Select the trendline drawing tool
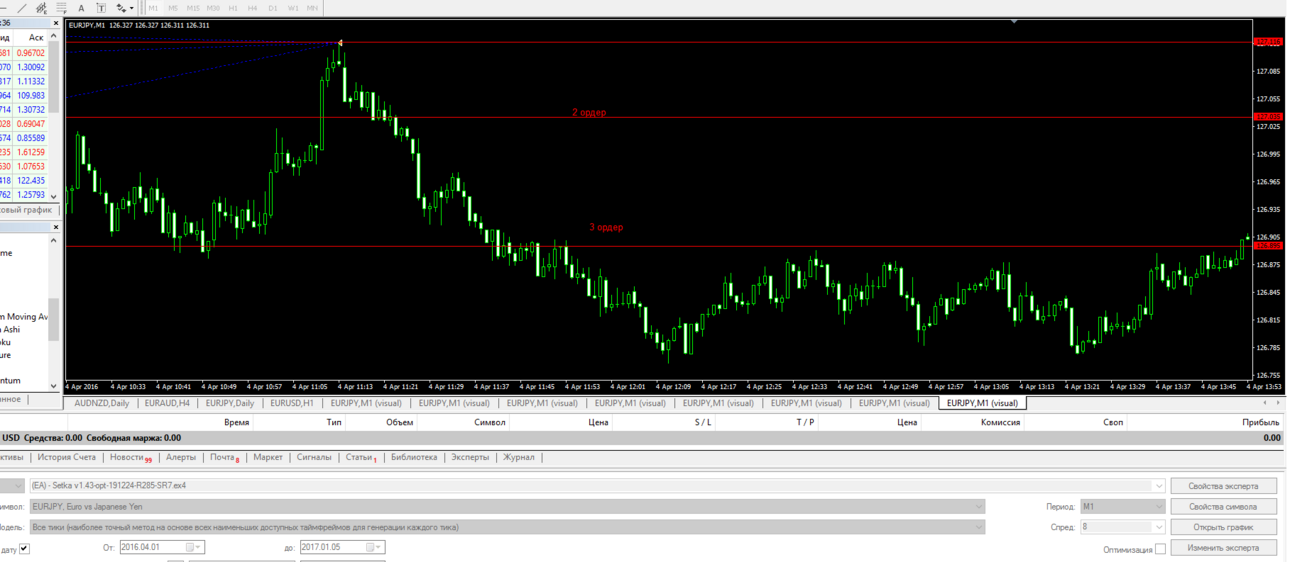The height and width of the screenshot is (562, 1290). (x=21, y=8)
